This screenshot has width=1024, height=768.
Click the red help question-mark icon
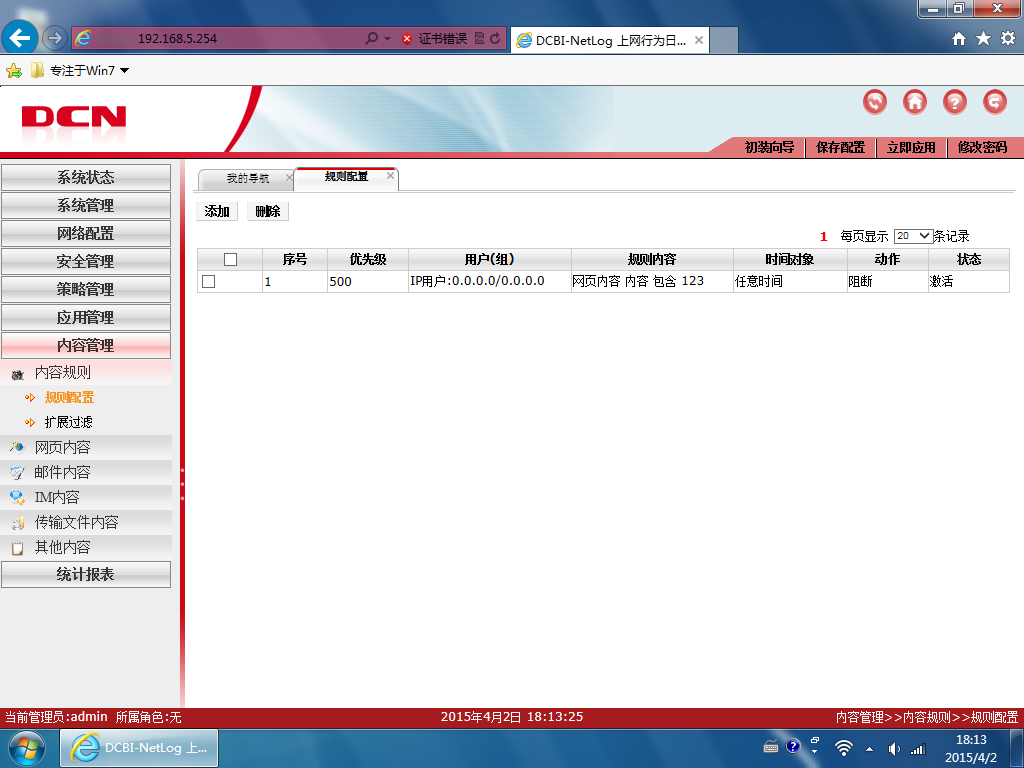point(955,102)
